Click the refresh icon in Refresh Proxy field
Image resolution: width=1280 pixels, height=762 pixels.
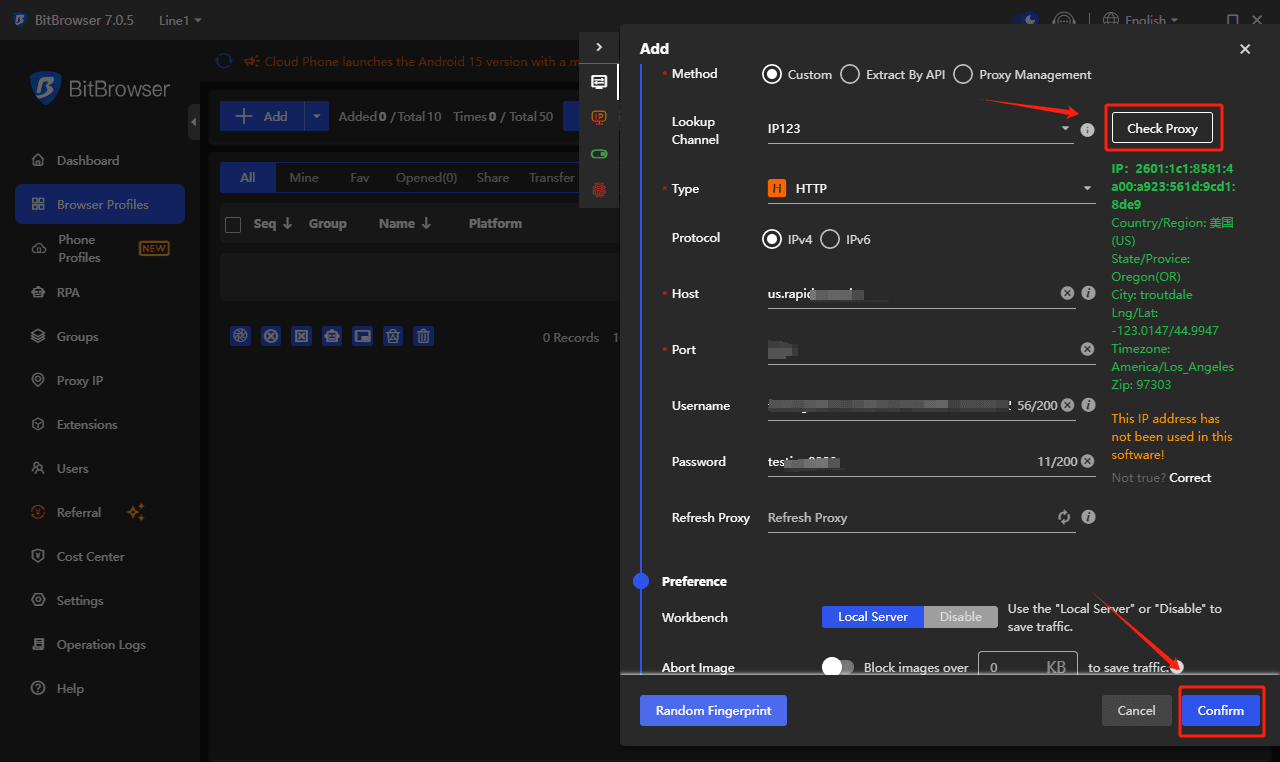click(1064, 517)
